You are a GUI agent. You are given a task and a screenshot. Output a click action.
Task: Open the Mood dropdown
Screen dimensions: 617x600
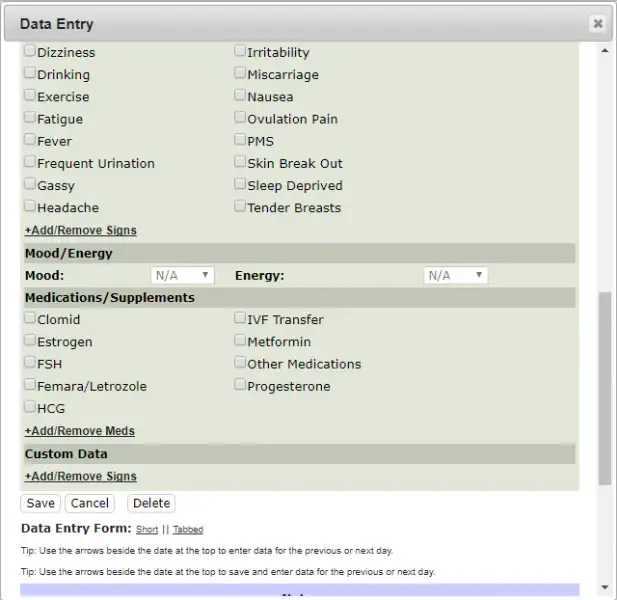coord(182,275)
